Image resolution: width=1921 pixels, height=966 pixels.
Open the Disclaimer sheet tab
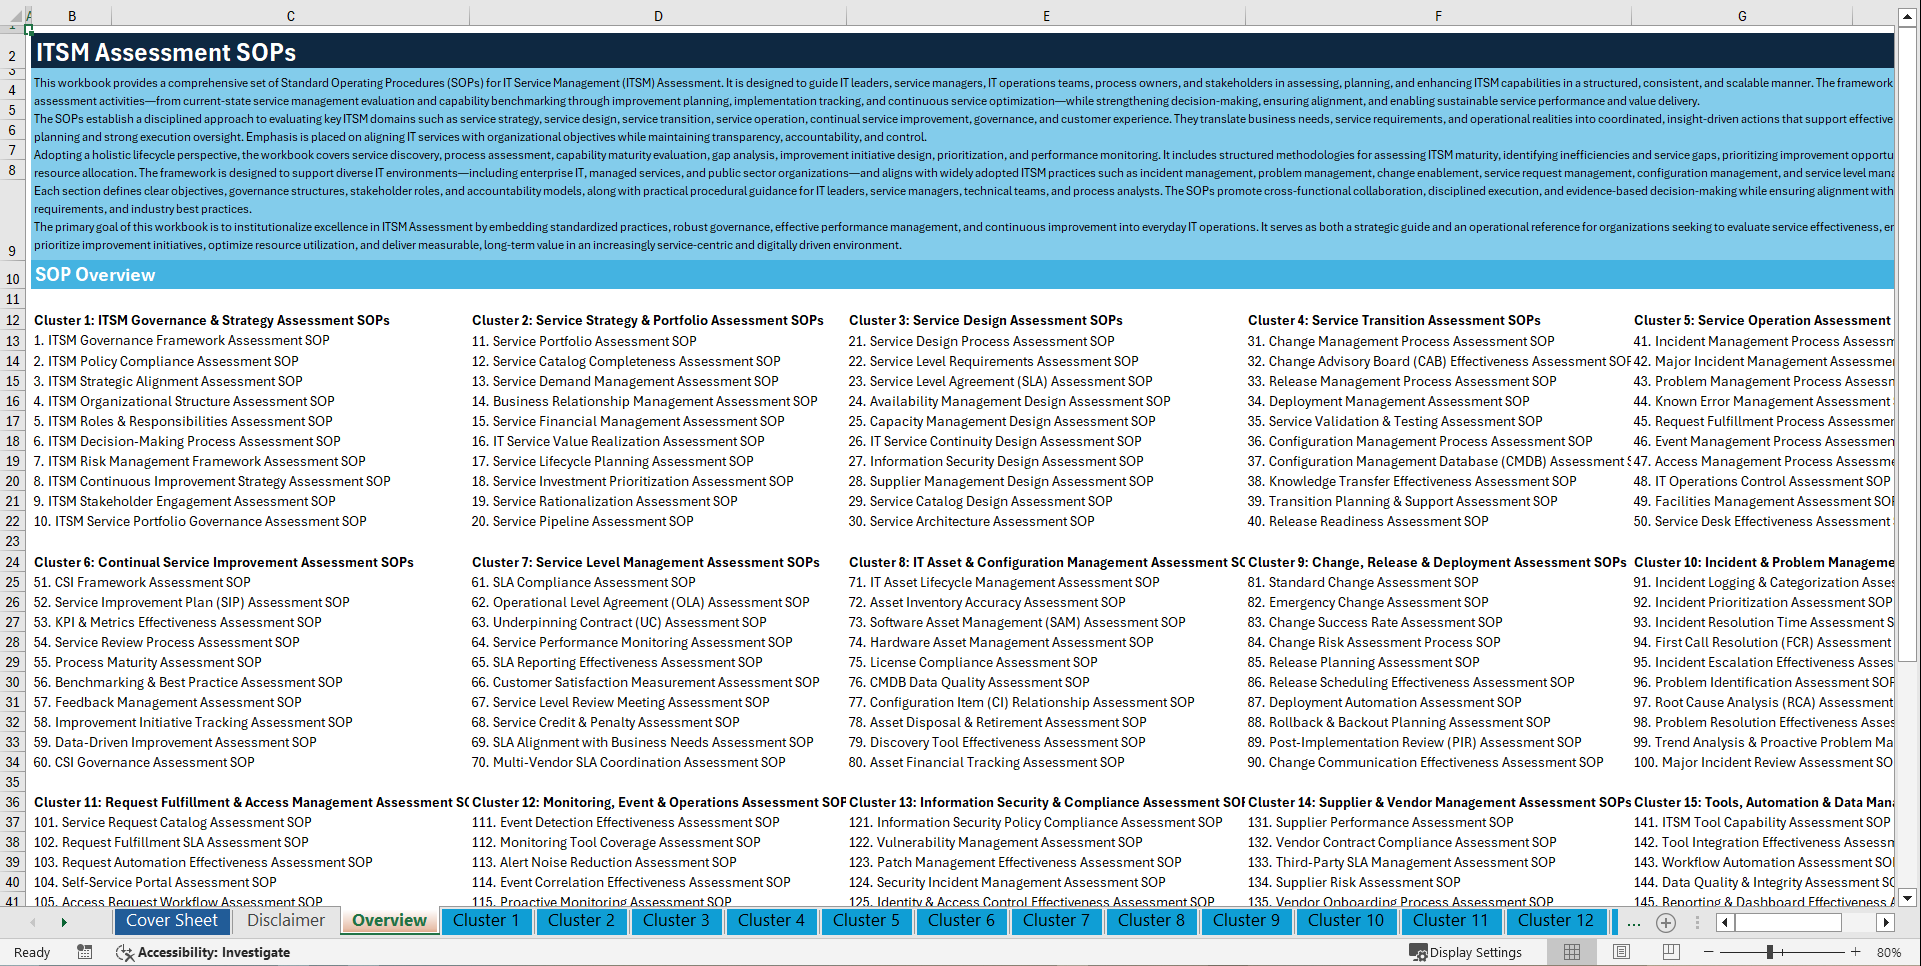[x=284, y=920]
